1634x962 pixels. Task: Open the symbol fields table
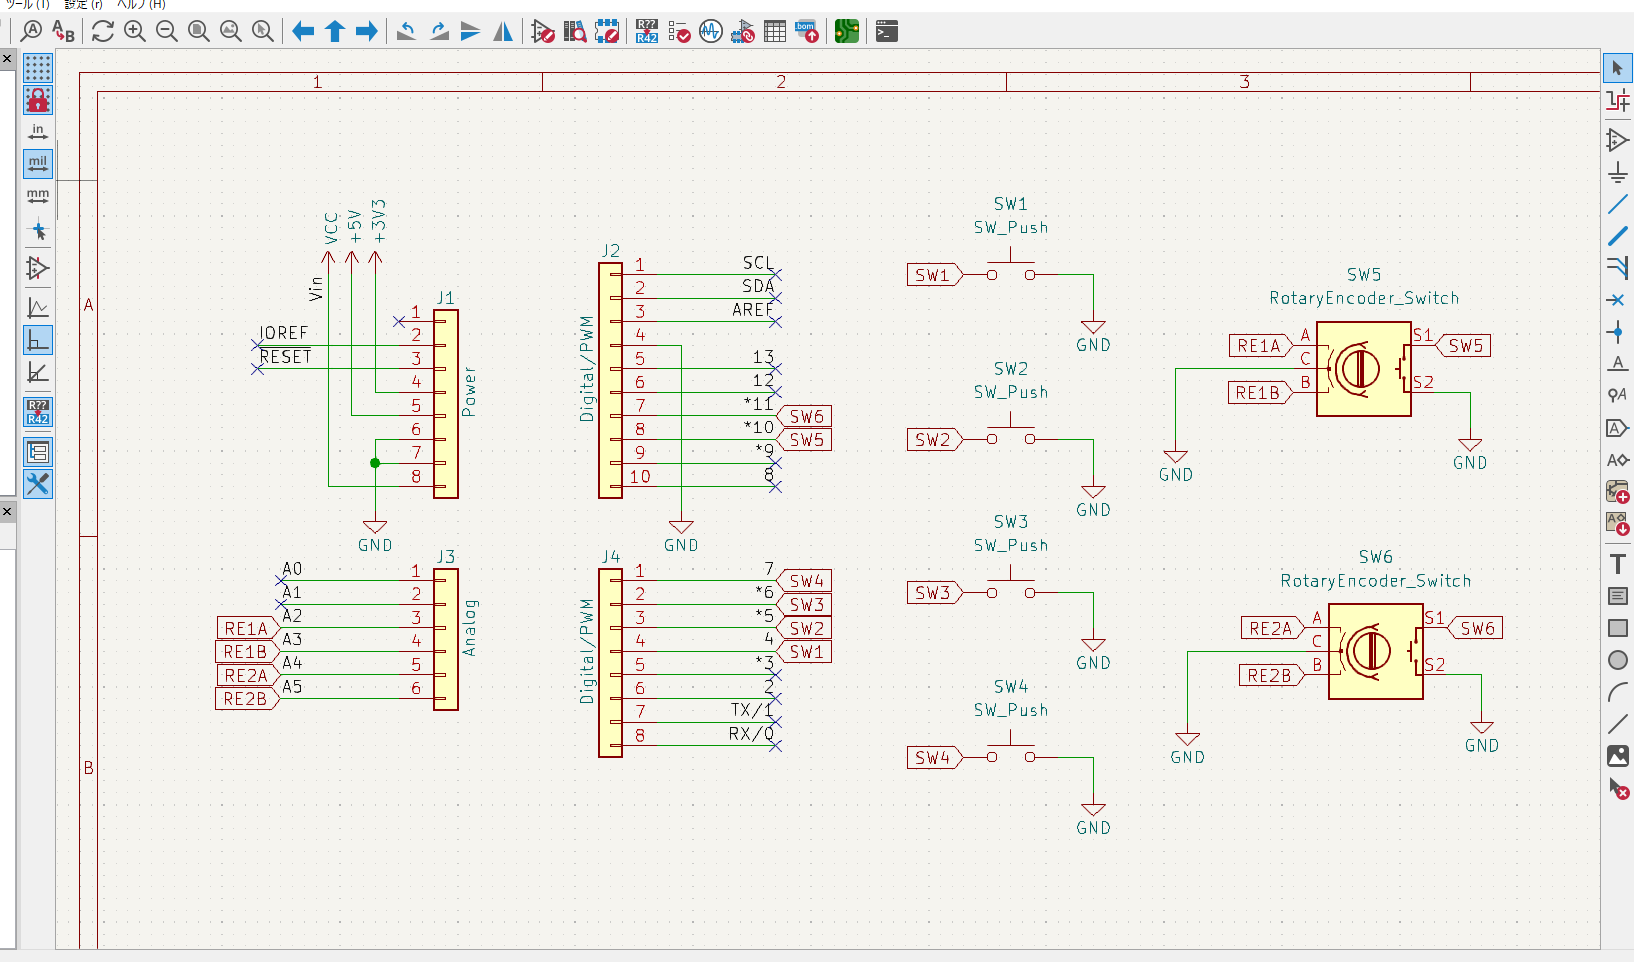(x=775, y=32)
